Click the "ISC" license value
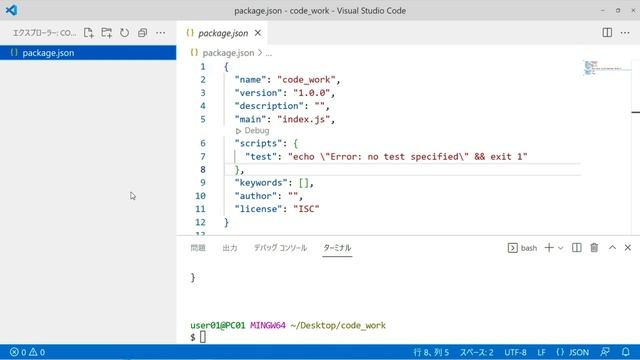Image resolution: width=640 pixels, height=360 pixels. point(306,209)
